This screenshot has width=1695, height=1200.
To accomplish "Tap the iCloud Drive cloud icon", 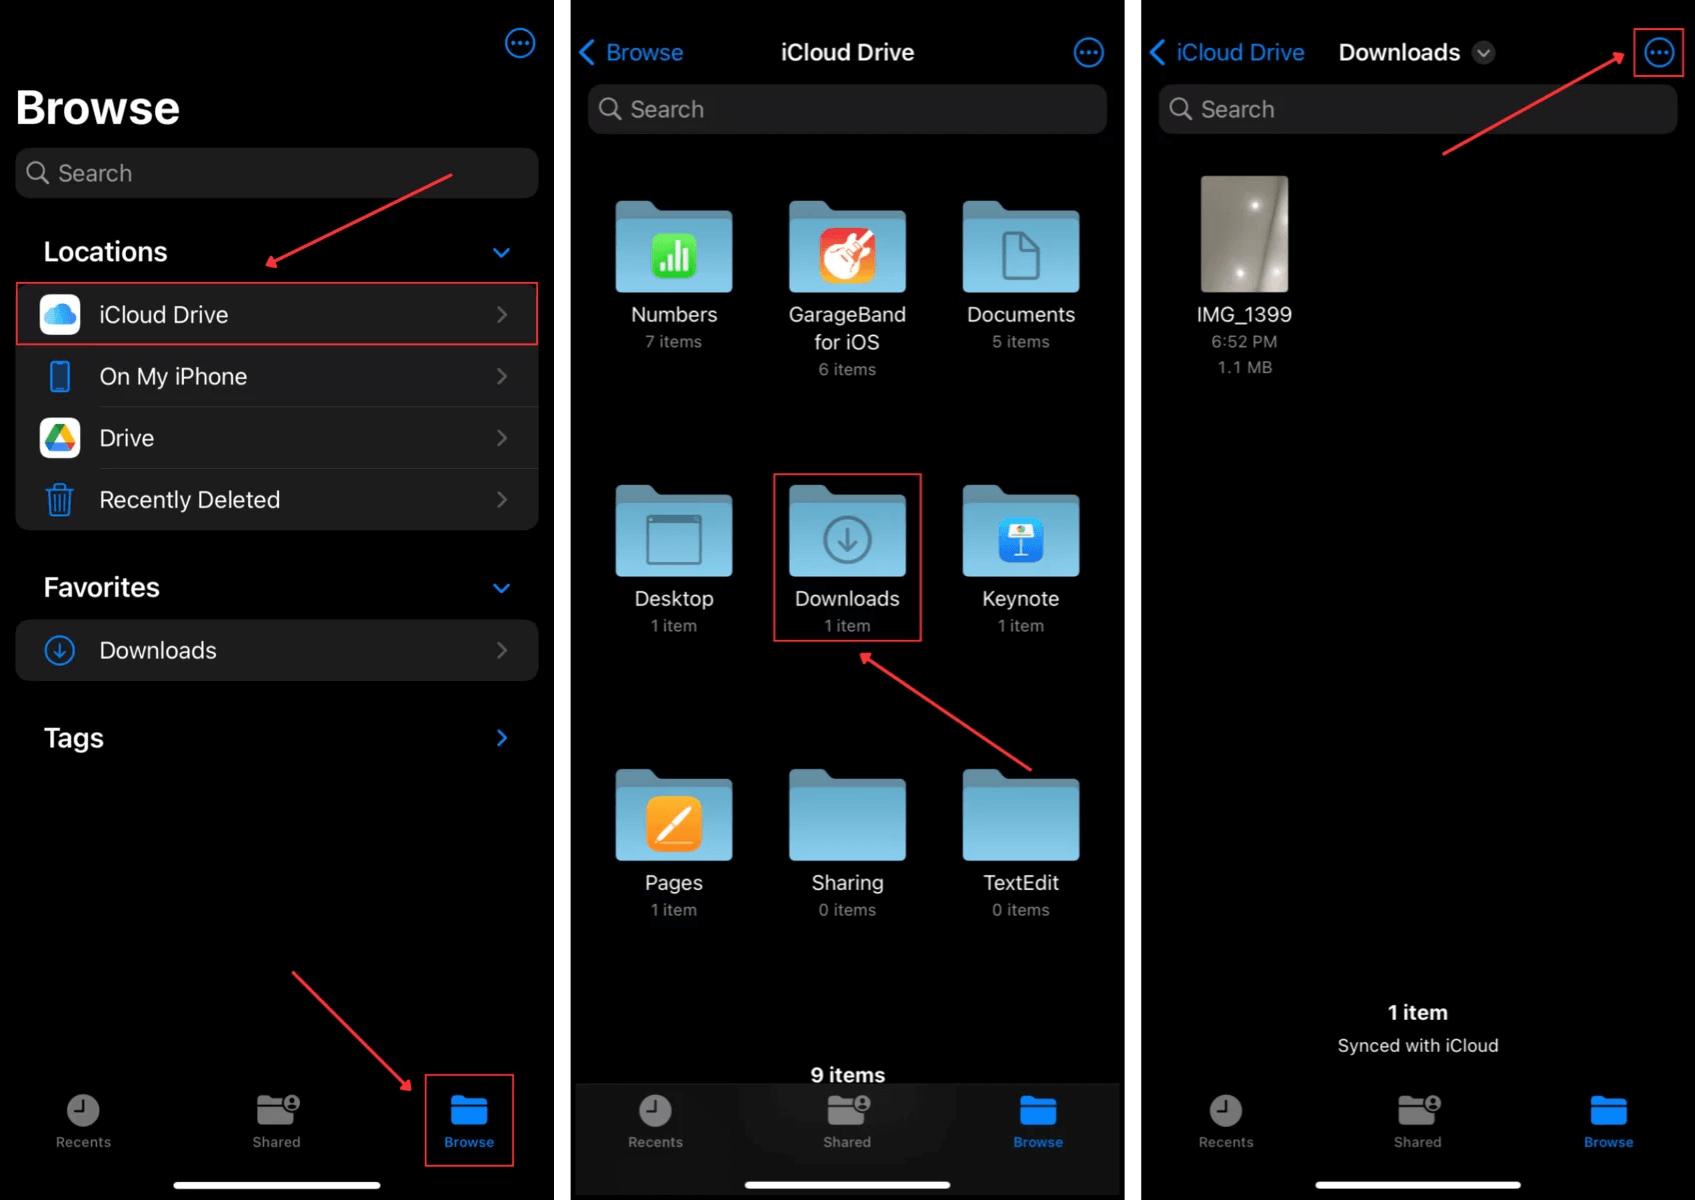I will (x=60, y=314).
